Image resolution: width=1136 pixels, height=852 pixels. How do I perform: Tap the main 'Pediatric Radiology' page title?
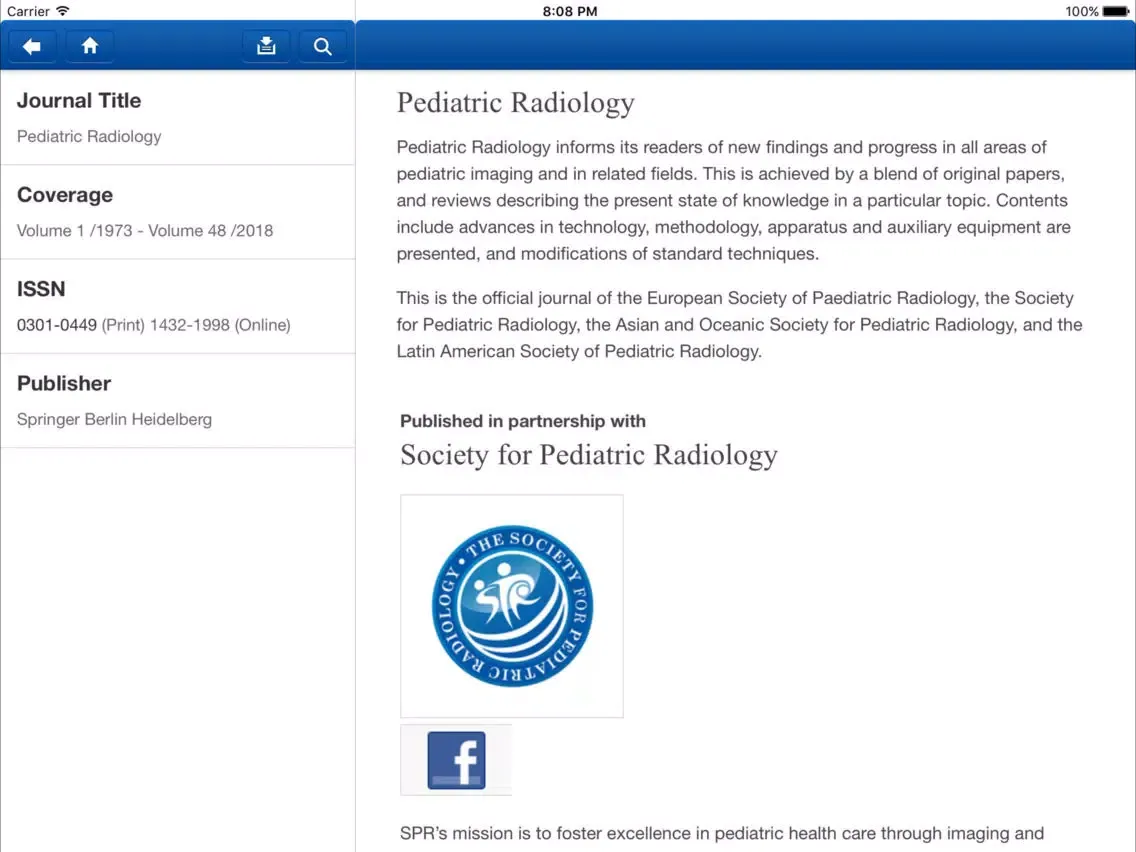click(515, 103)
